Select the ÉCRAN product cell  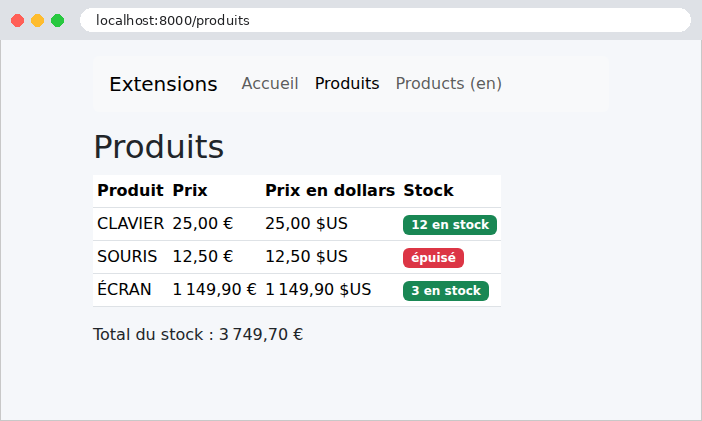(x=131, y=290)
